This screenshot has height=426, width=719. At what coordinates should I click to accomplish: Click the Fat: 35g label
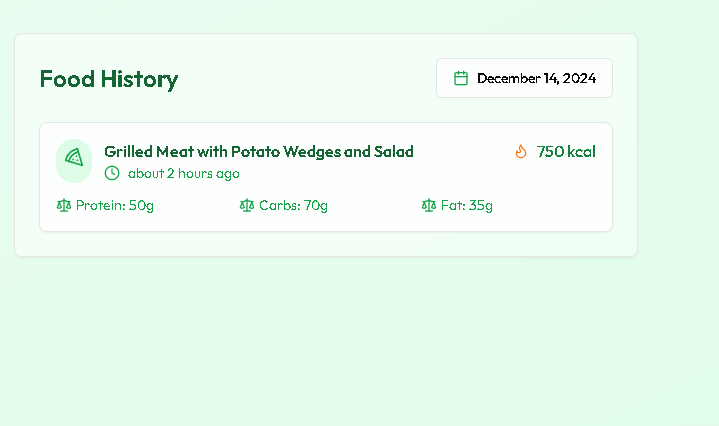coord(466,206)
